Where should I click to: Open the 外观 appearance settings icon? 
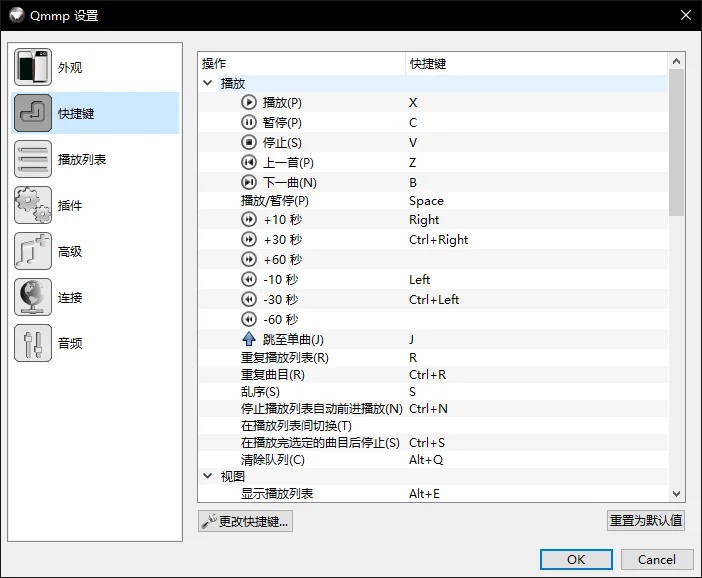coord(33,67)
